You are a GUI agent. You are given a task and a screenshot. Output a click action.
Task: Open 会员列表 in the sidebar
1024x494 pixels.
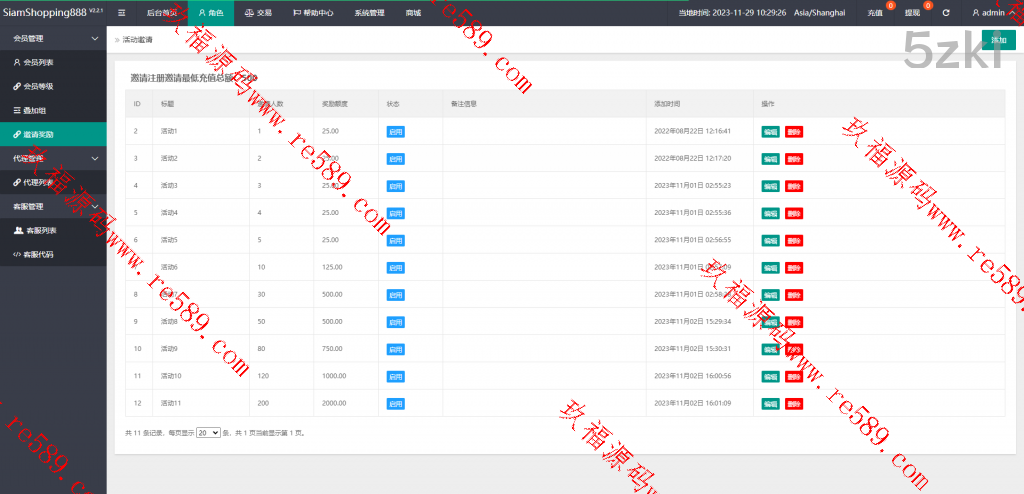pos(39,62)
